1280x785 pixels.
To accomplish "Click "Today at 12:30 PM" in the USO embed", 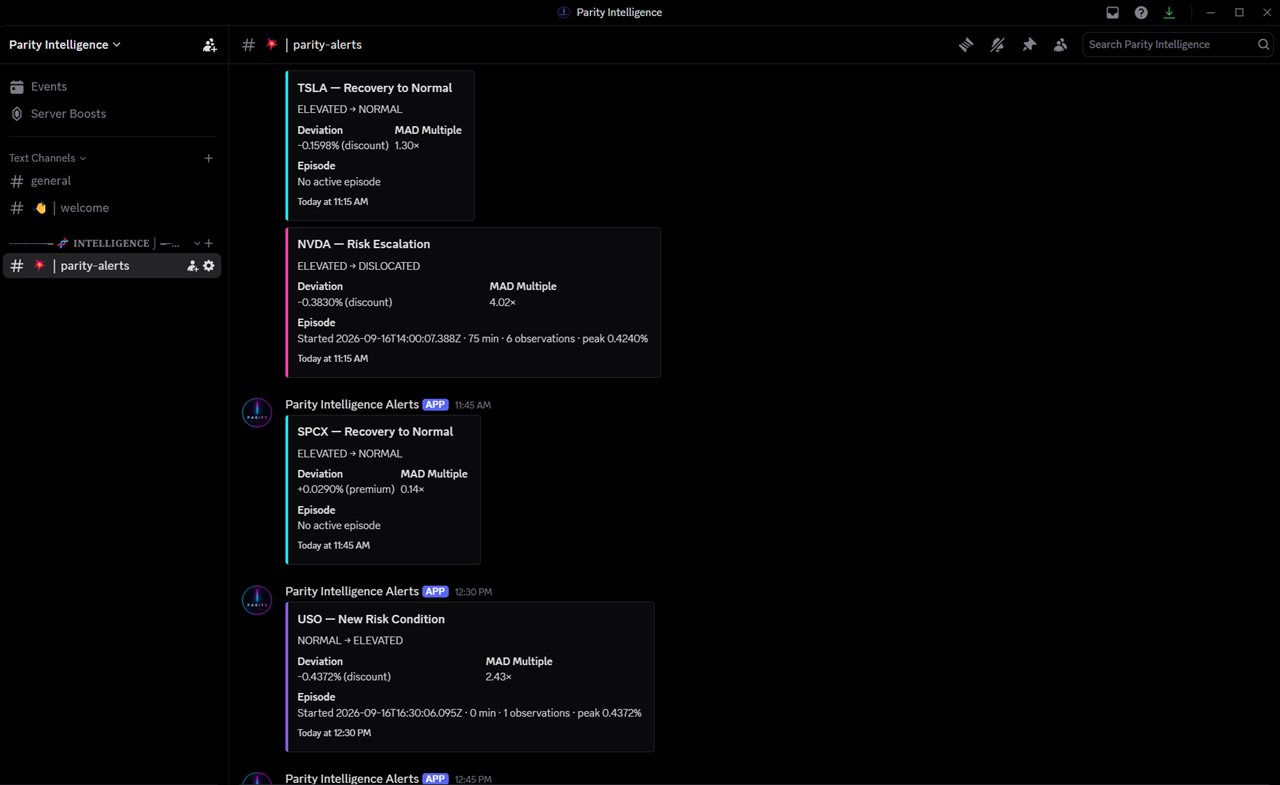I will tap(334, 733).
